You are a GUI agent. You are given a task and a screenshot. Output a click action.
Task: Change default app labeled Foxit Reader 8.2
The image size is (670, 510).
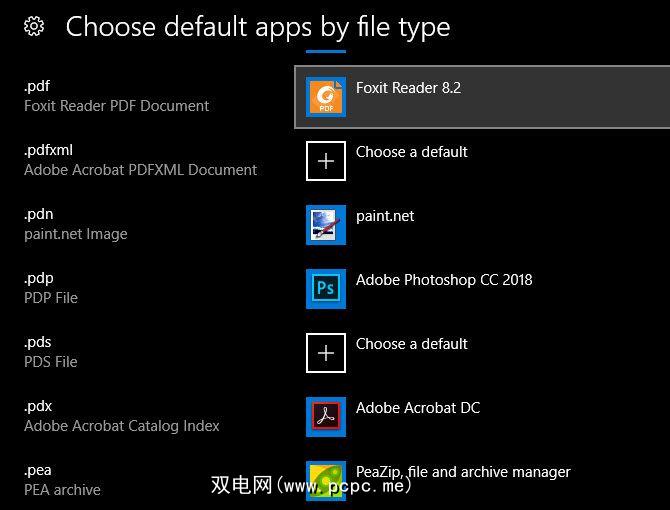pyautogui.click(x=408, y=88)
